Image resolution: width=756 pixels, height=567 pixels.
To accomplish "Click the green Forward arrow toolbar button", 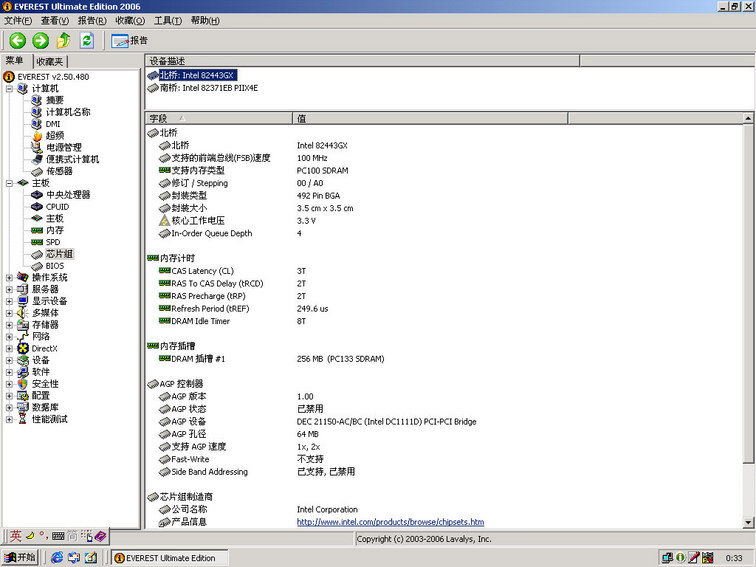I will click(40, 40).
